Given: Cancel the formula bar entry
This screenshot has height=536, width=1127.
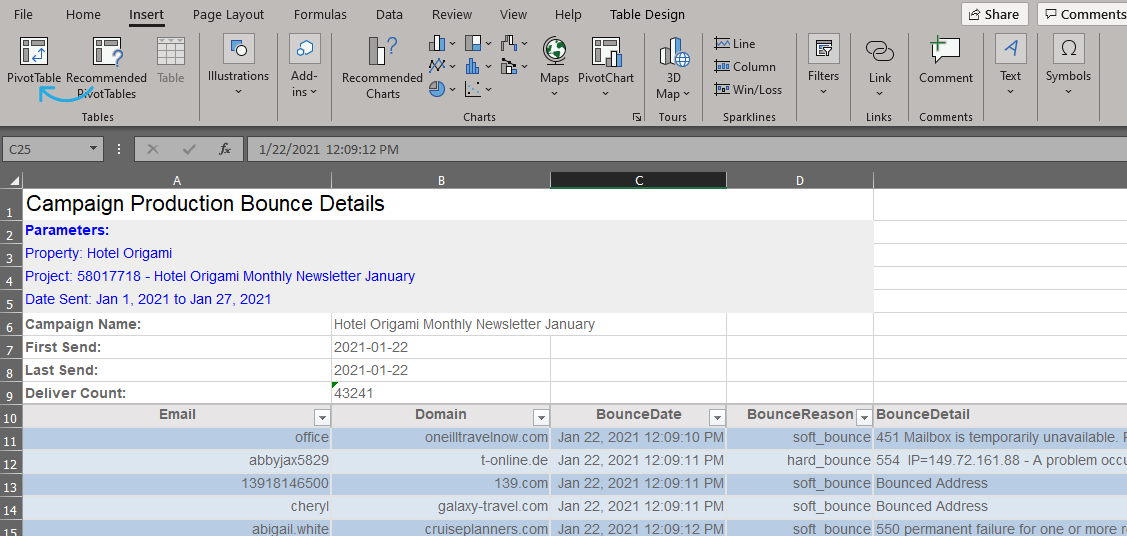Looking at the screenshot, I should point(152,149).
